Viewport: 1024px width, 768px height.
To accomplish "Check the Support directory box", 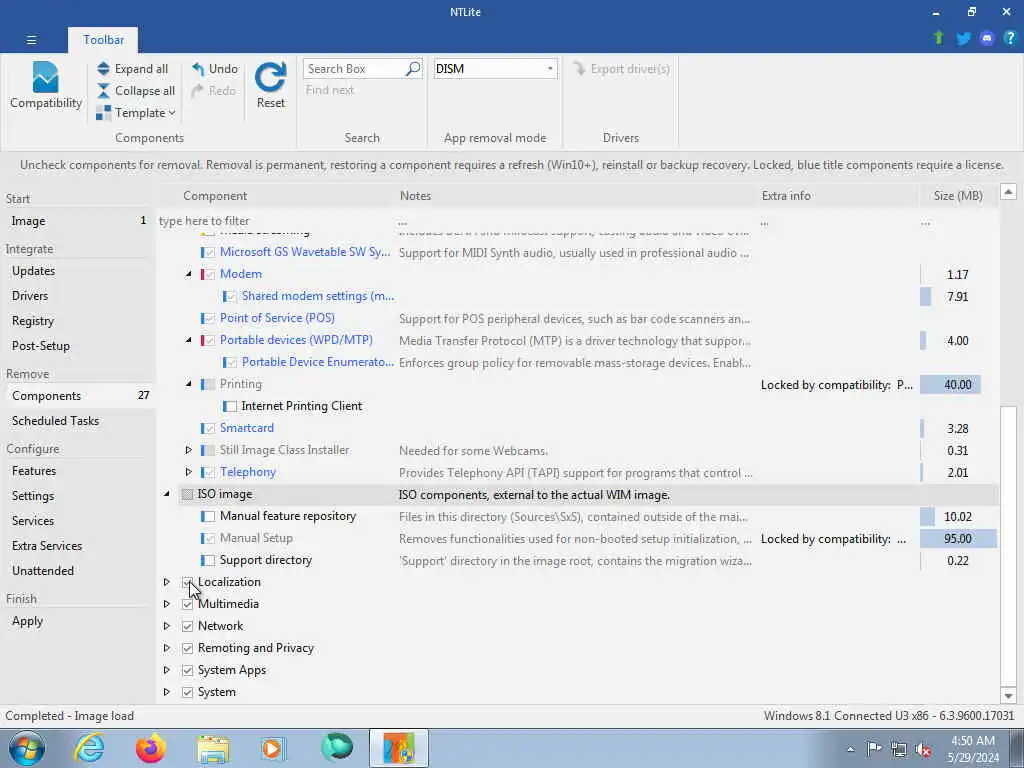I will click(209, 560).
